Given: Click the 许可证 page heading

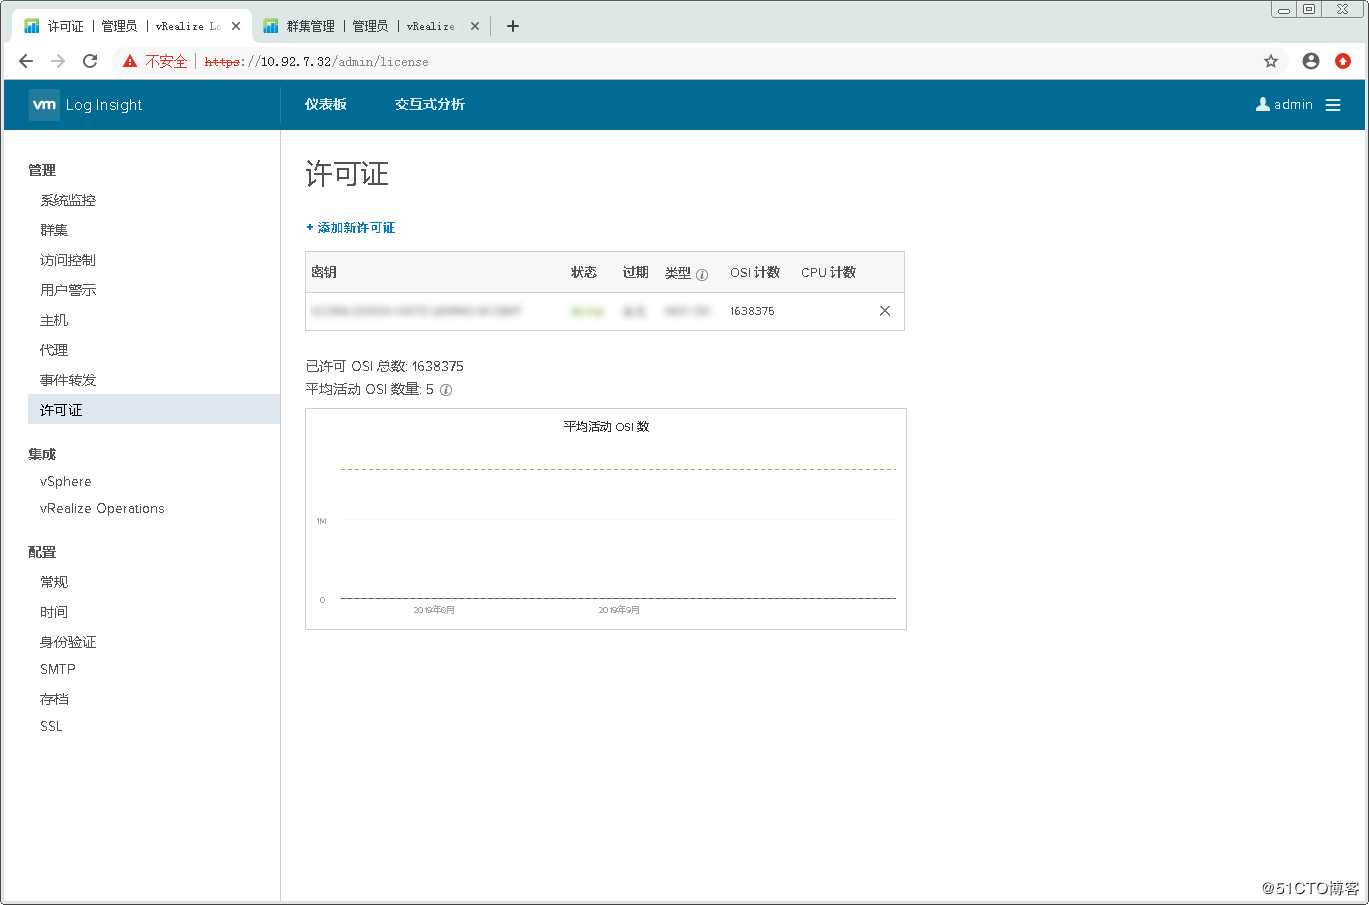Looking at the screenshot, I should click(347, 174).
